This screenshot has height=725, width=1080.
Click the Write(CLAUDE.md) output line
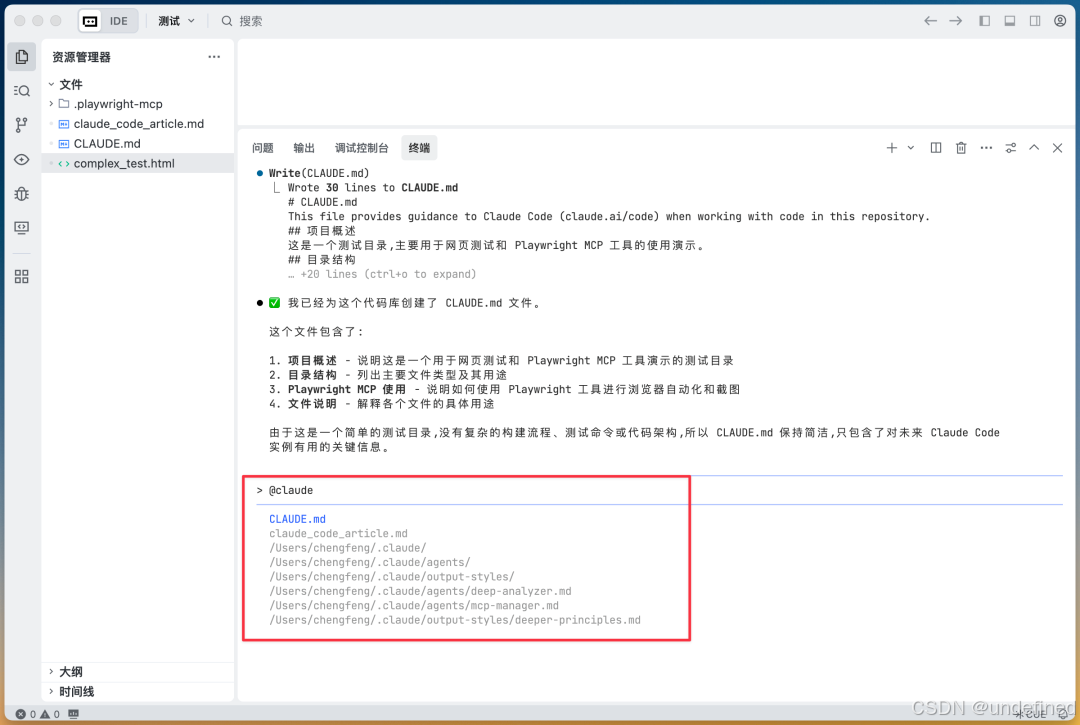point(318,173)
